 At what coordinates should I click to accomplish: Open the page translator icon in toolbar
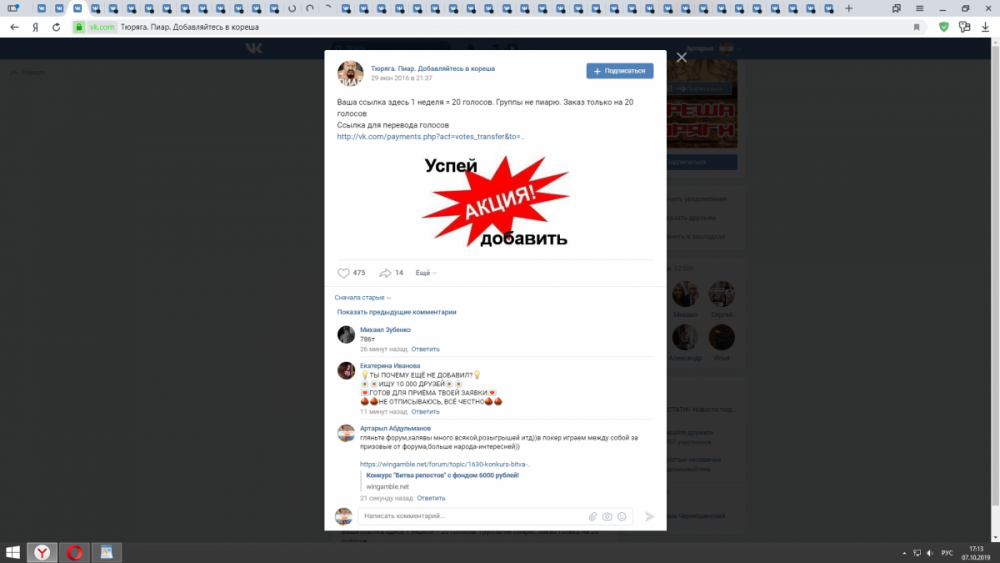point(964,27)
